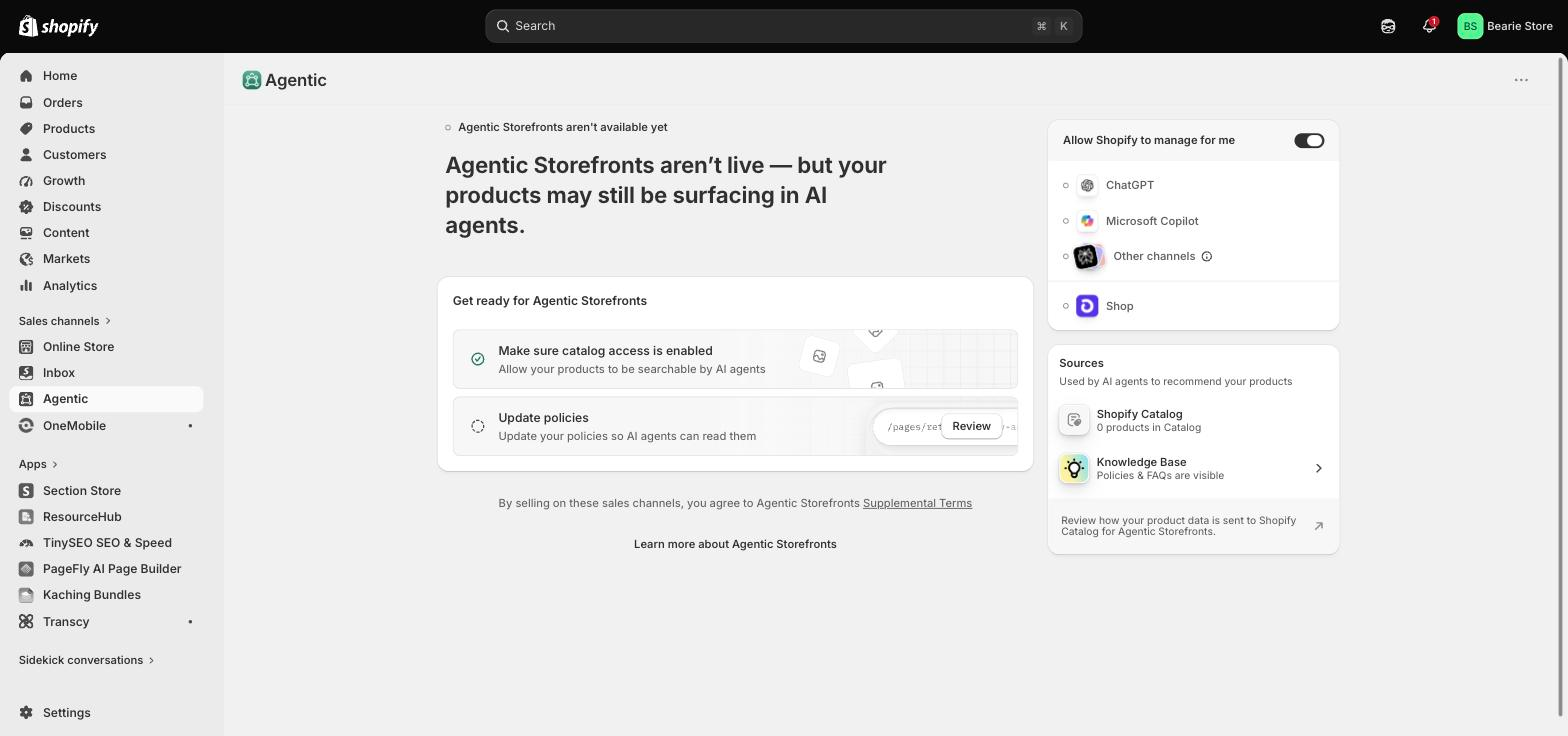The height and width of the screenshot is (736, 1568).
Task: Open the notifications bell
Action: point(1429,26)
